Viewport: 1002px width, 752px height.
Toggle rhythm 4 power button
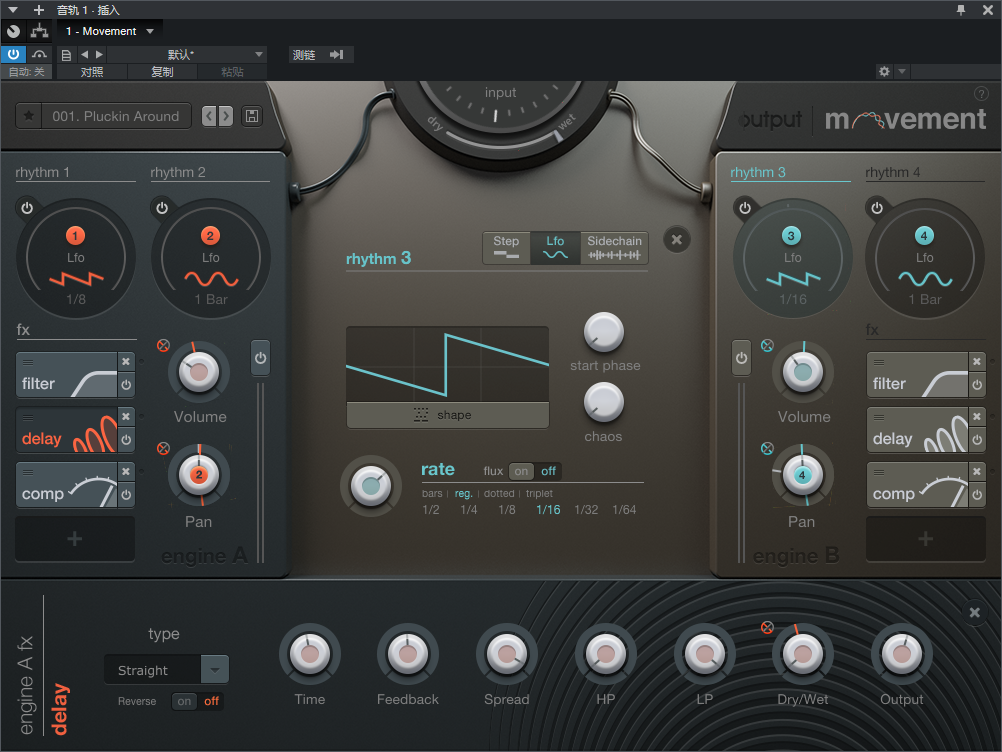pyautogui.click(x=877, y=208)
